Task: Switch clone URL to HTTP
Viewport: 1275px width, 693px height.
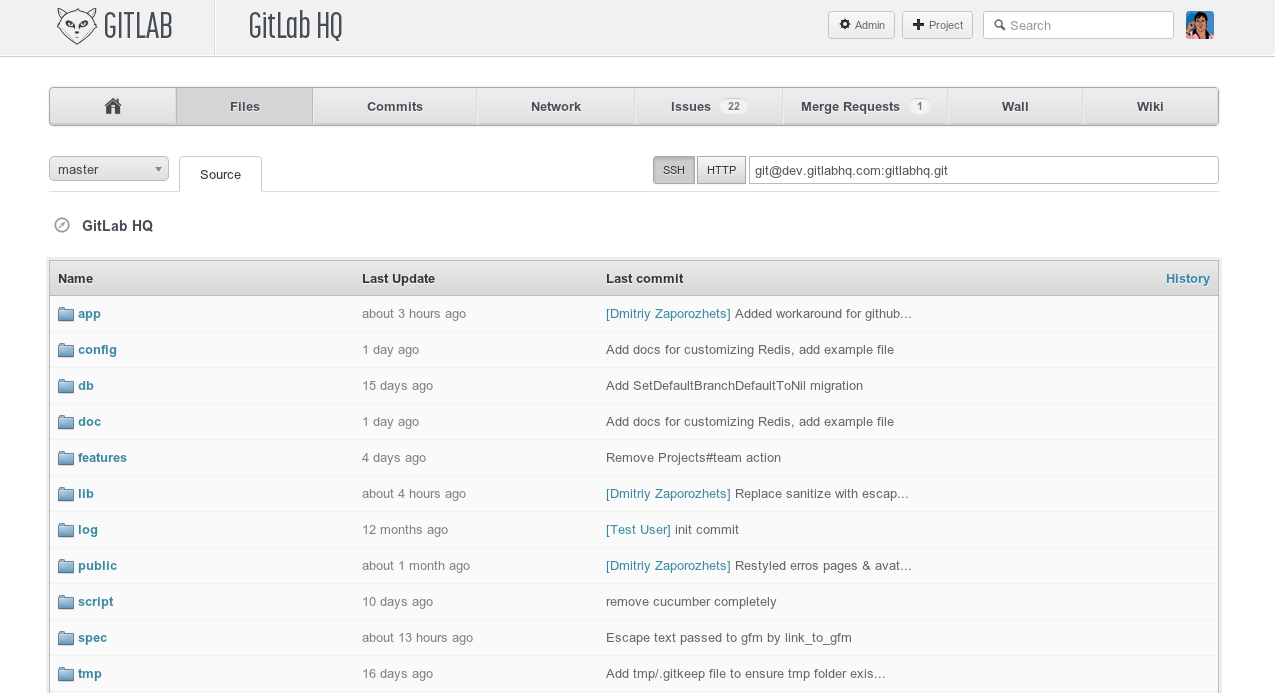Action: 721,170
